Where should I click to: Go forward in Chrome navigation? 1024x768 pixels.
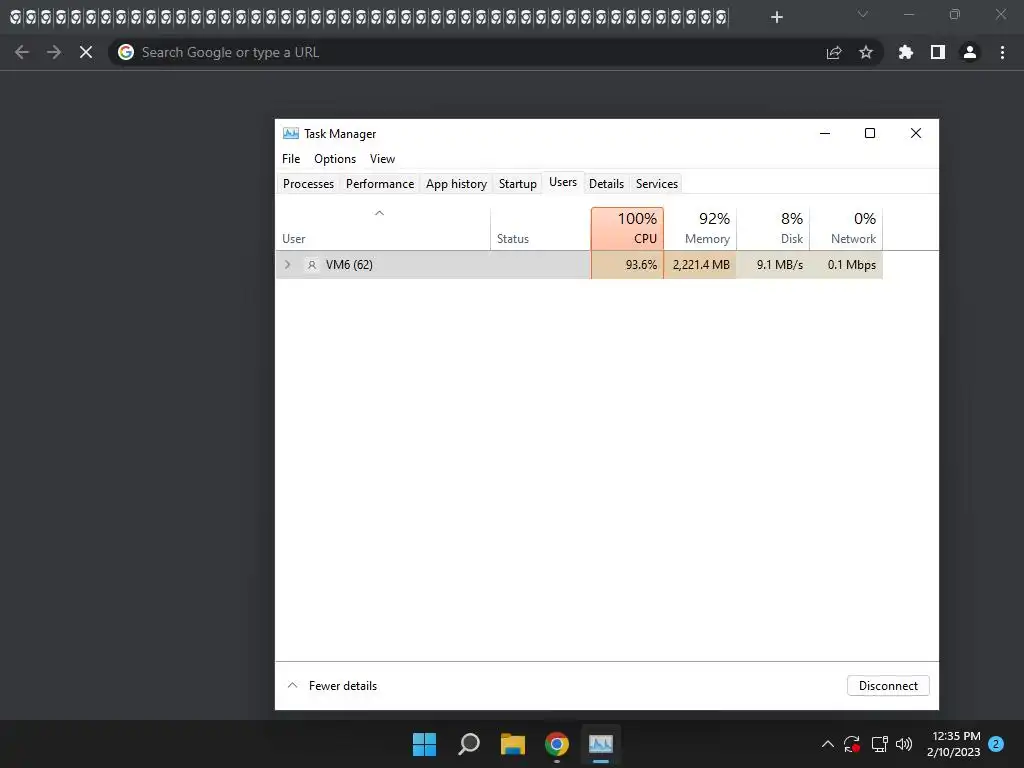pos(54,52)
